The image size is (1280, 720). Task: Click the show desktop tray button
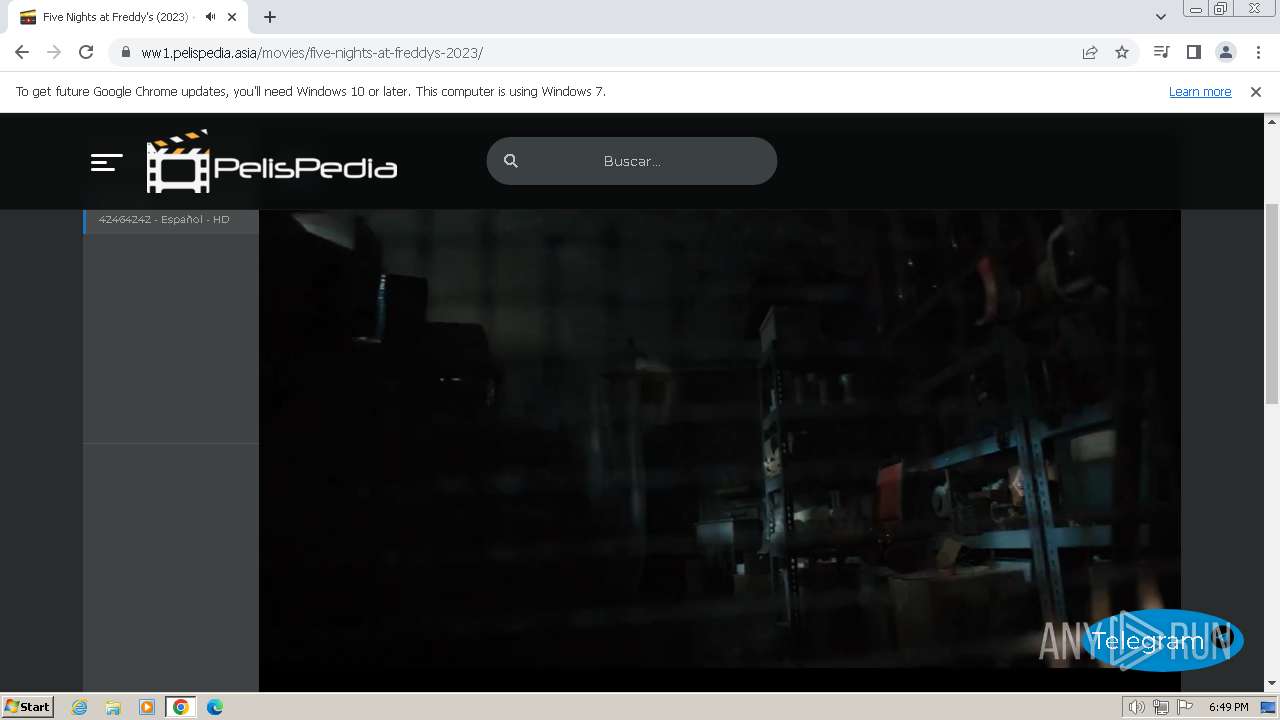1269,707
